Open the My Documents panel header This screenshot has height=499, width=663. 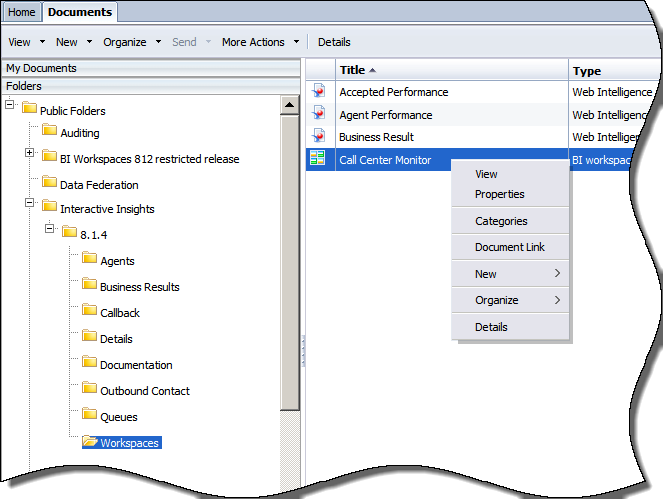pyautogui.click(x=151, y=68)
